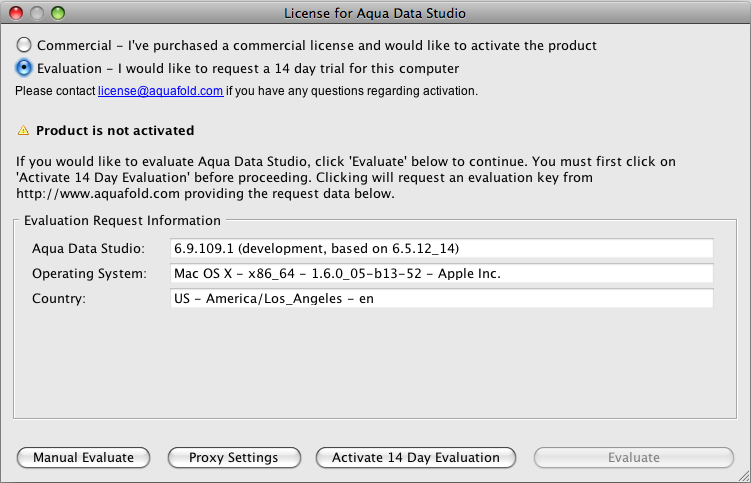Click the green zoom window button
The height and width of the screenshot is (483, 751).
point(58,13)
